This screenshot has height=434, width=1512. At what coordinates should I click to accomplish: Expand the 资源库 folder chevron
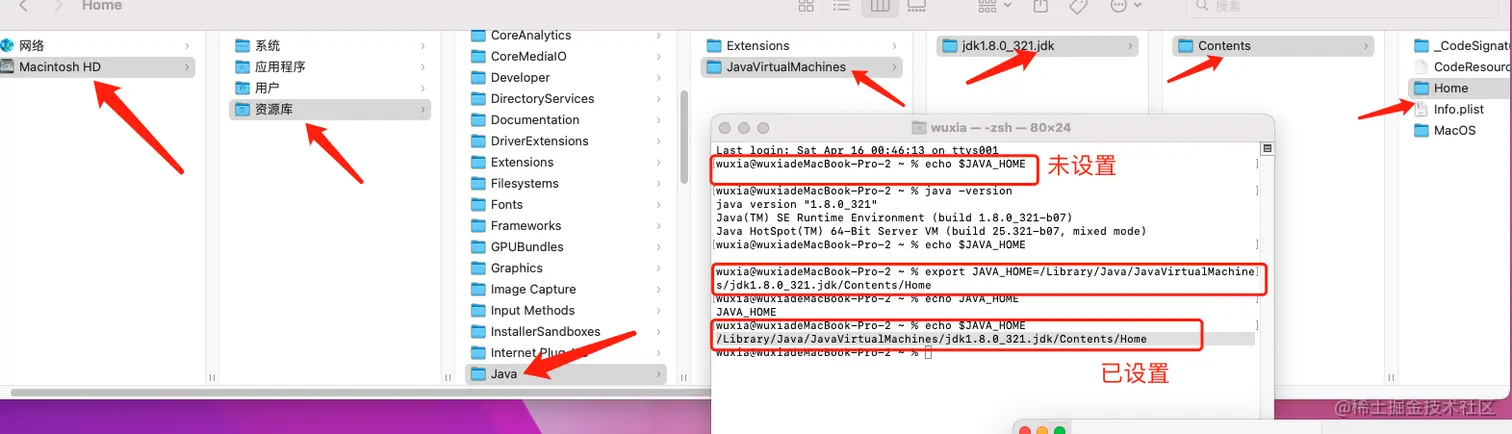pyautogui.click(x=423, y=109)
